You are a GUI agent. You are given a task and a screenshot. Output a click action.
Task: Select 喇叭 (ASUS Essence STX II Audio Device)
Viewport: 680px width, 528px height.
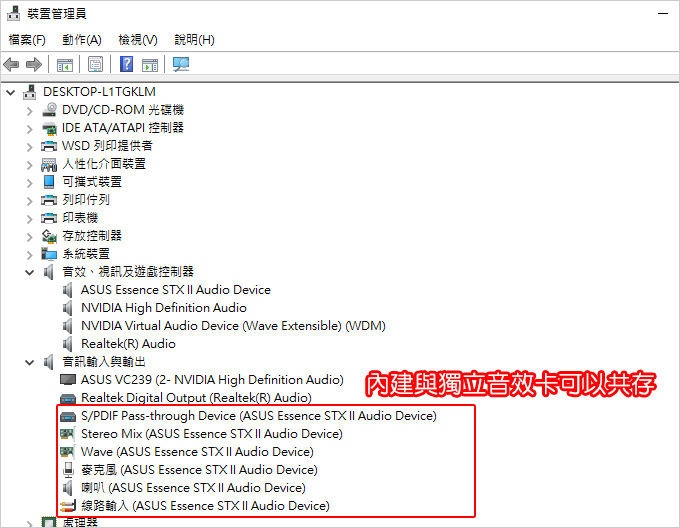(x=193, y=488)
